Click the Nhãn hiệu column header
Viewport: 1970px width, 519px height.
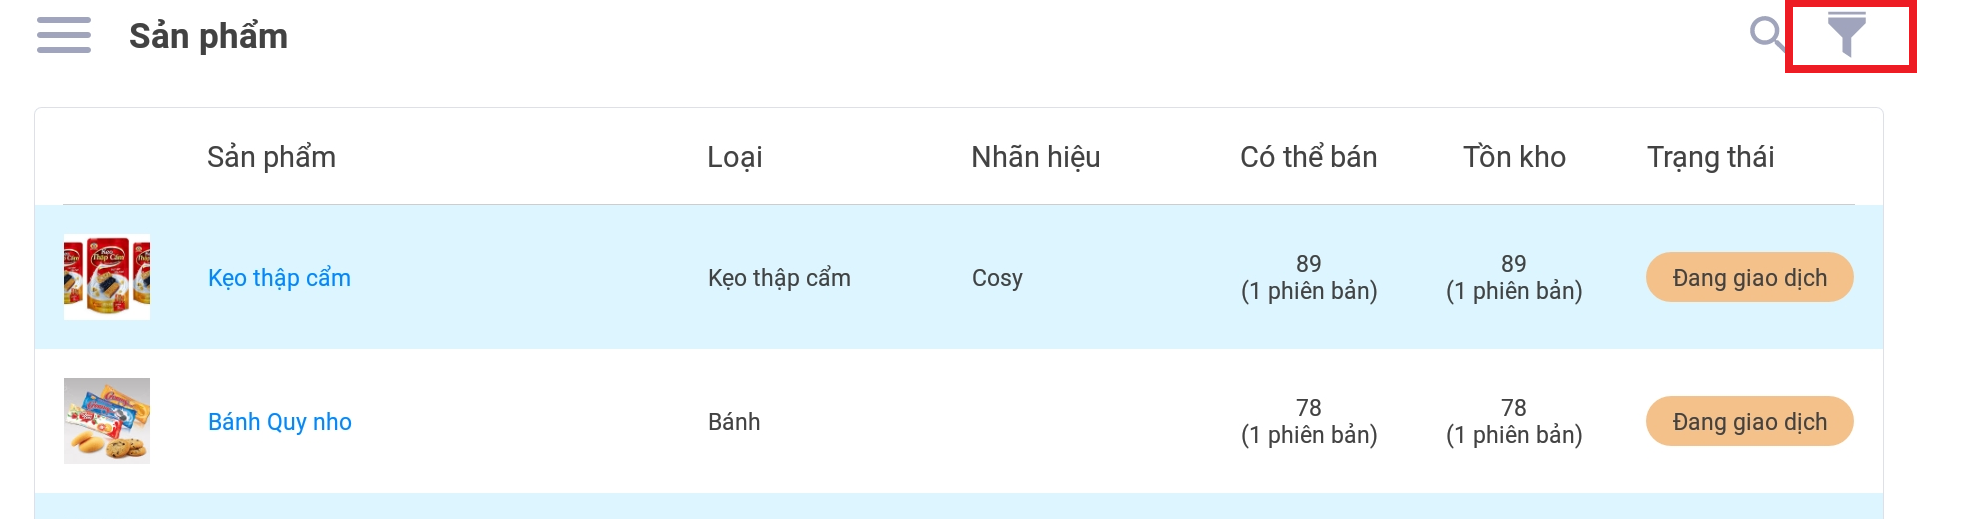[1035, 157]
